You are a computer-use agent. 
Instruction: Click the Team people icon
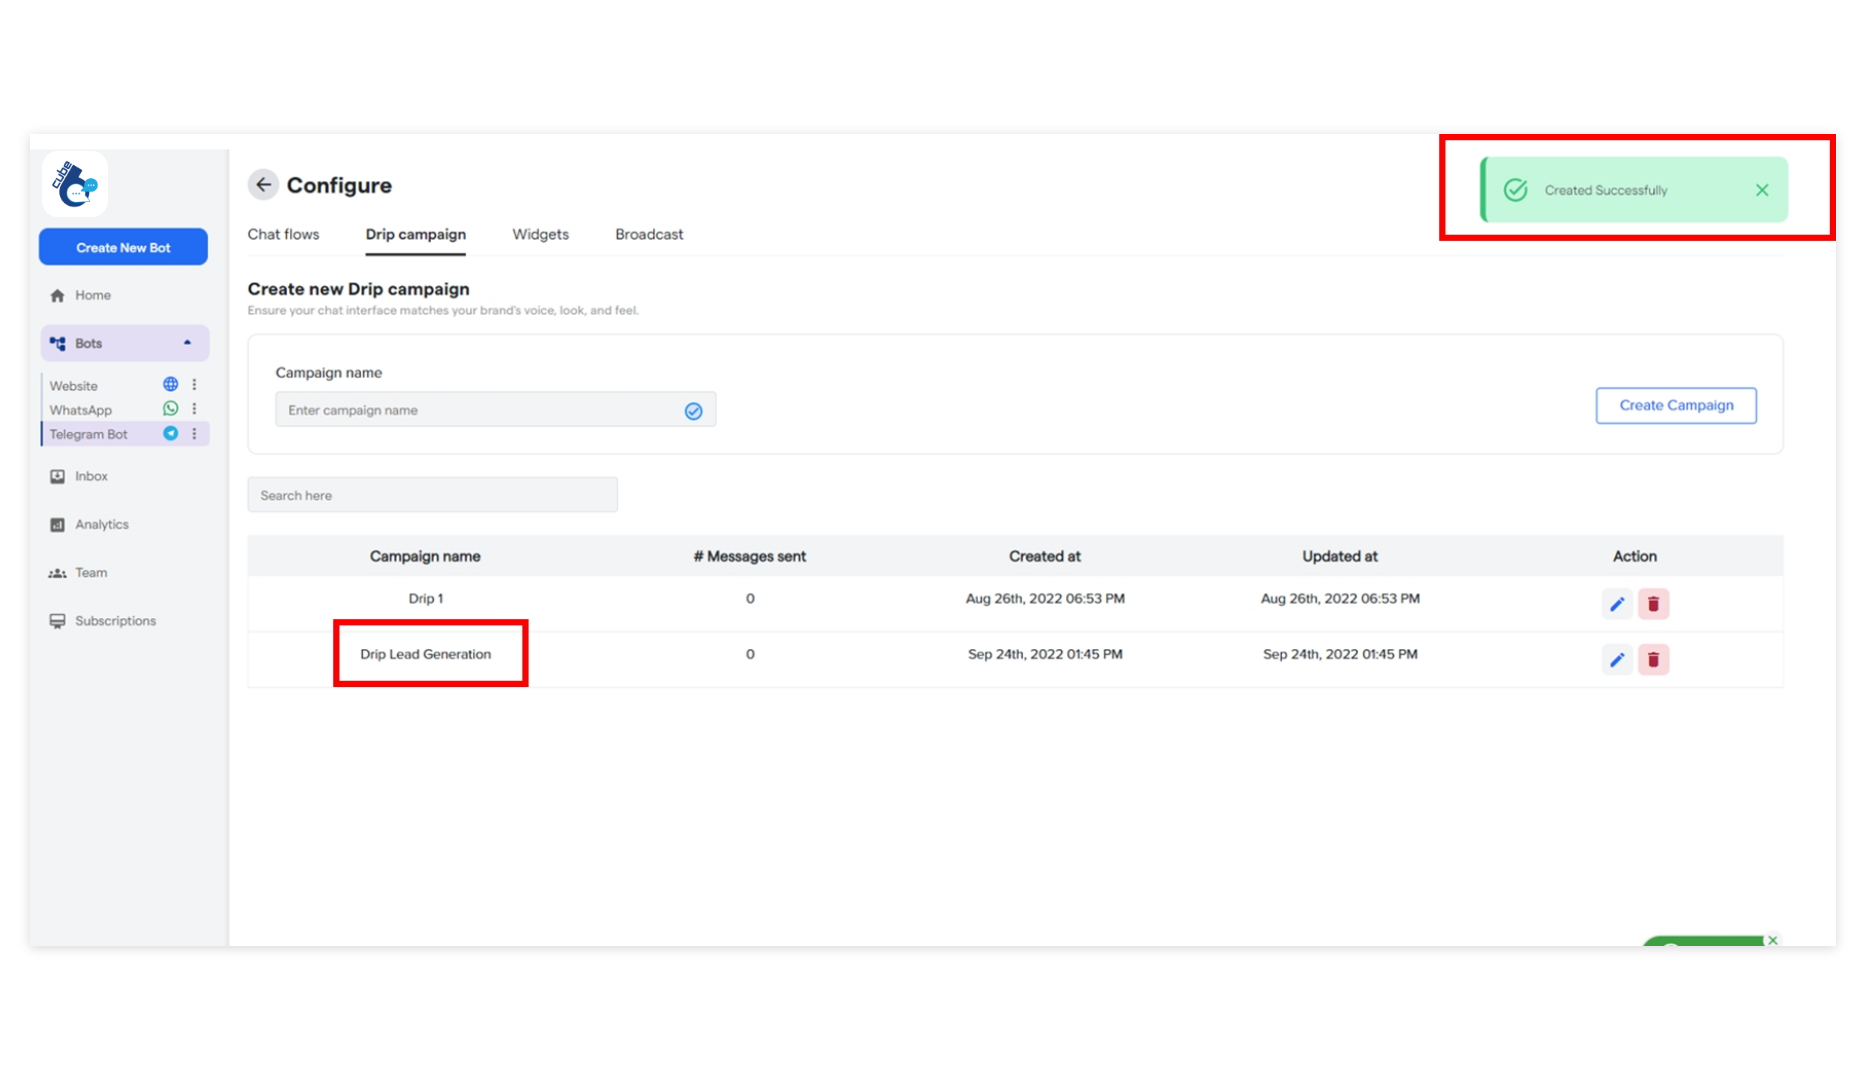(57, 573)
